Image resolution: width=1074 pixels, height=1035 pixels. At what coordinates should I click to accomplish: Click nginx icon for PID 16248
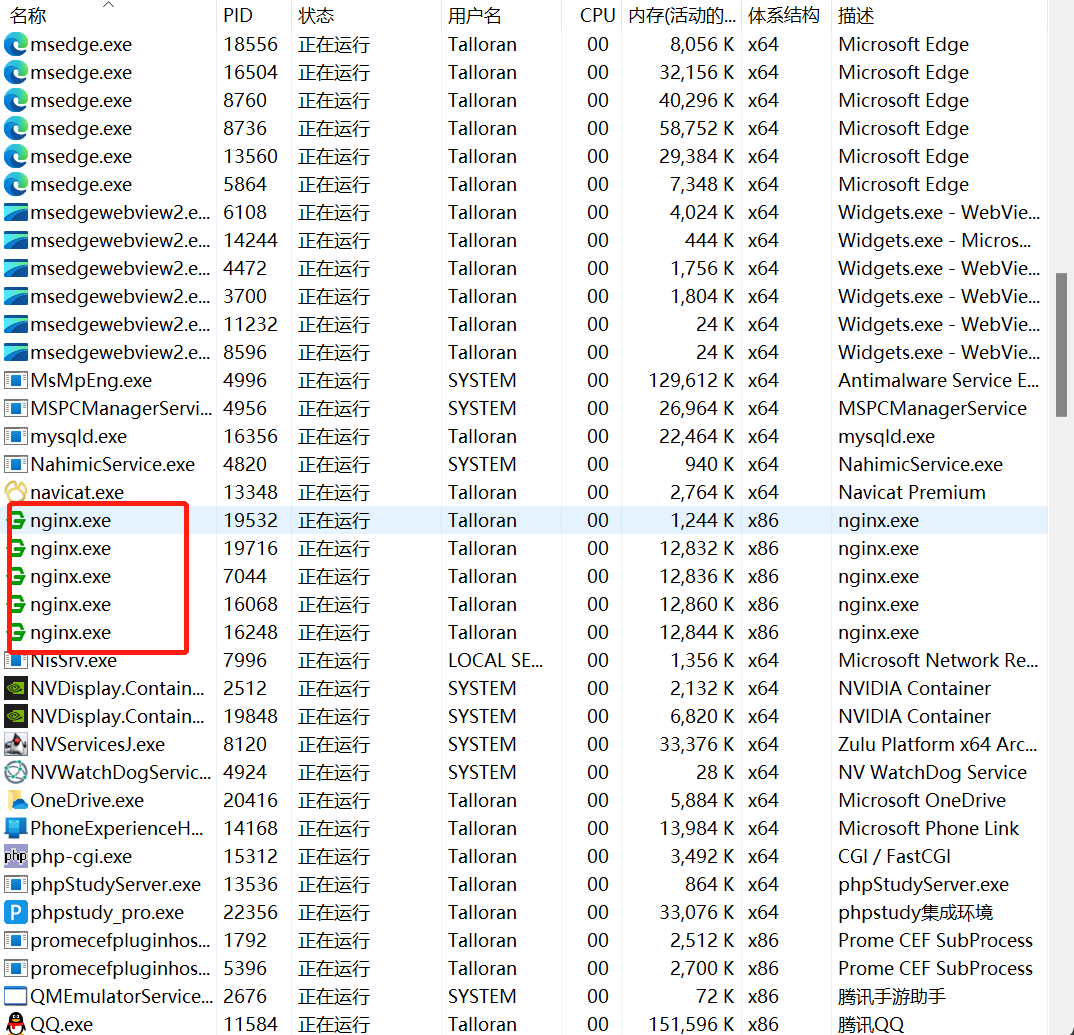[x=18, y=632]
